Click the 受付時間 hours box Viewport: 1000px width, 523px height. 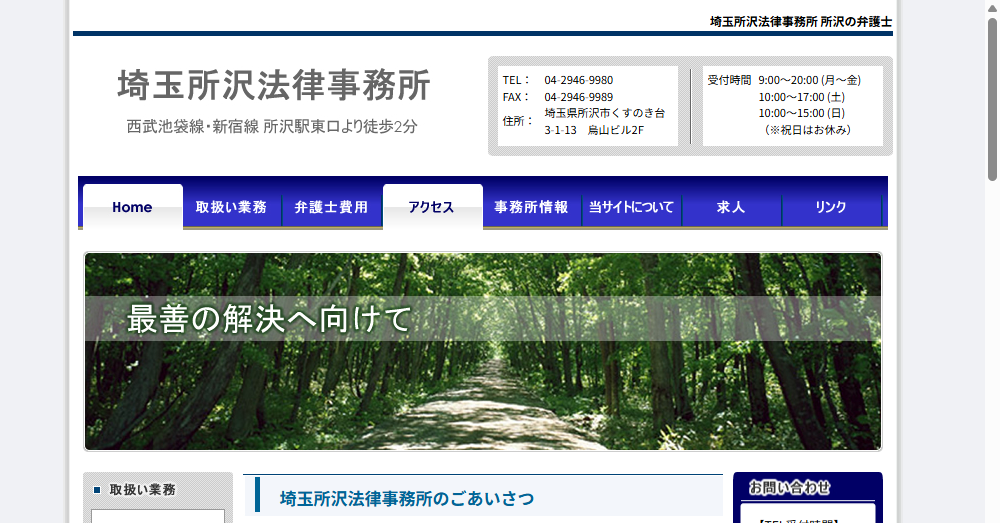point(792,105)
